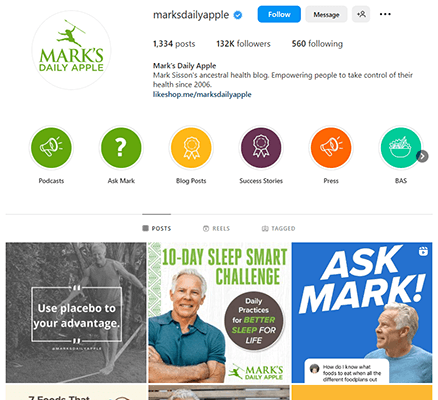Open the BAS salad bowl highlight
This screenshot has width=438, height=400.
coord(401,147)
